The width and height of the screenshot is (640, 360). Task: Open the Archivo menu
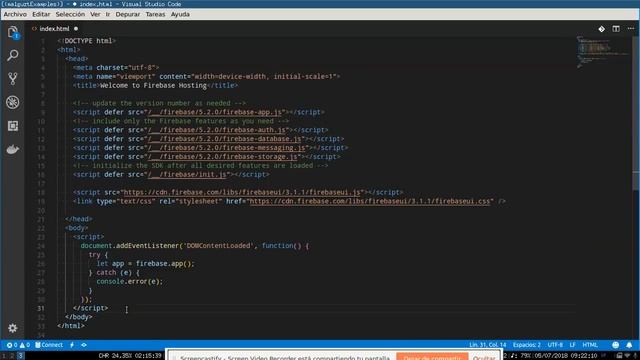[x=15, y=14]
